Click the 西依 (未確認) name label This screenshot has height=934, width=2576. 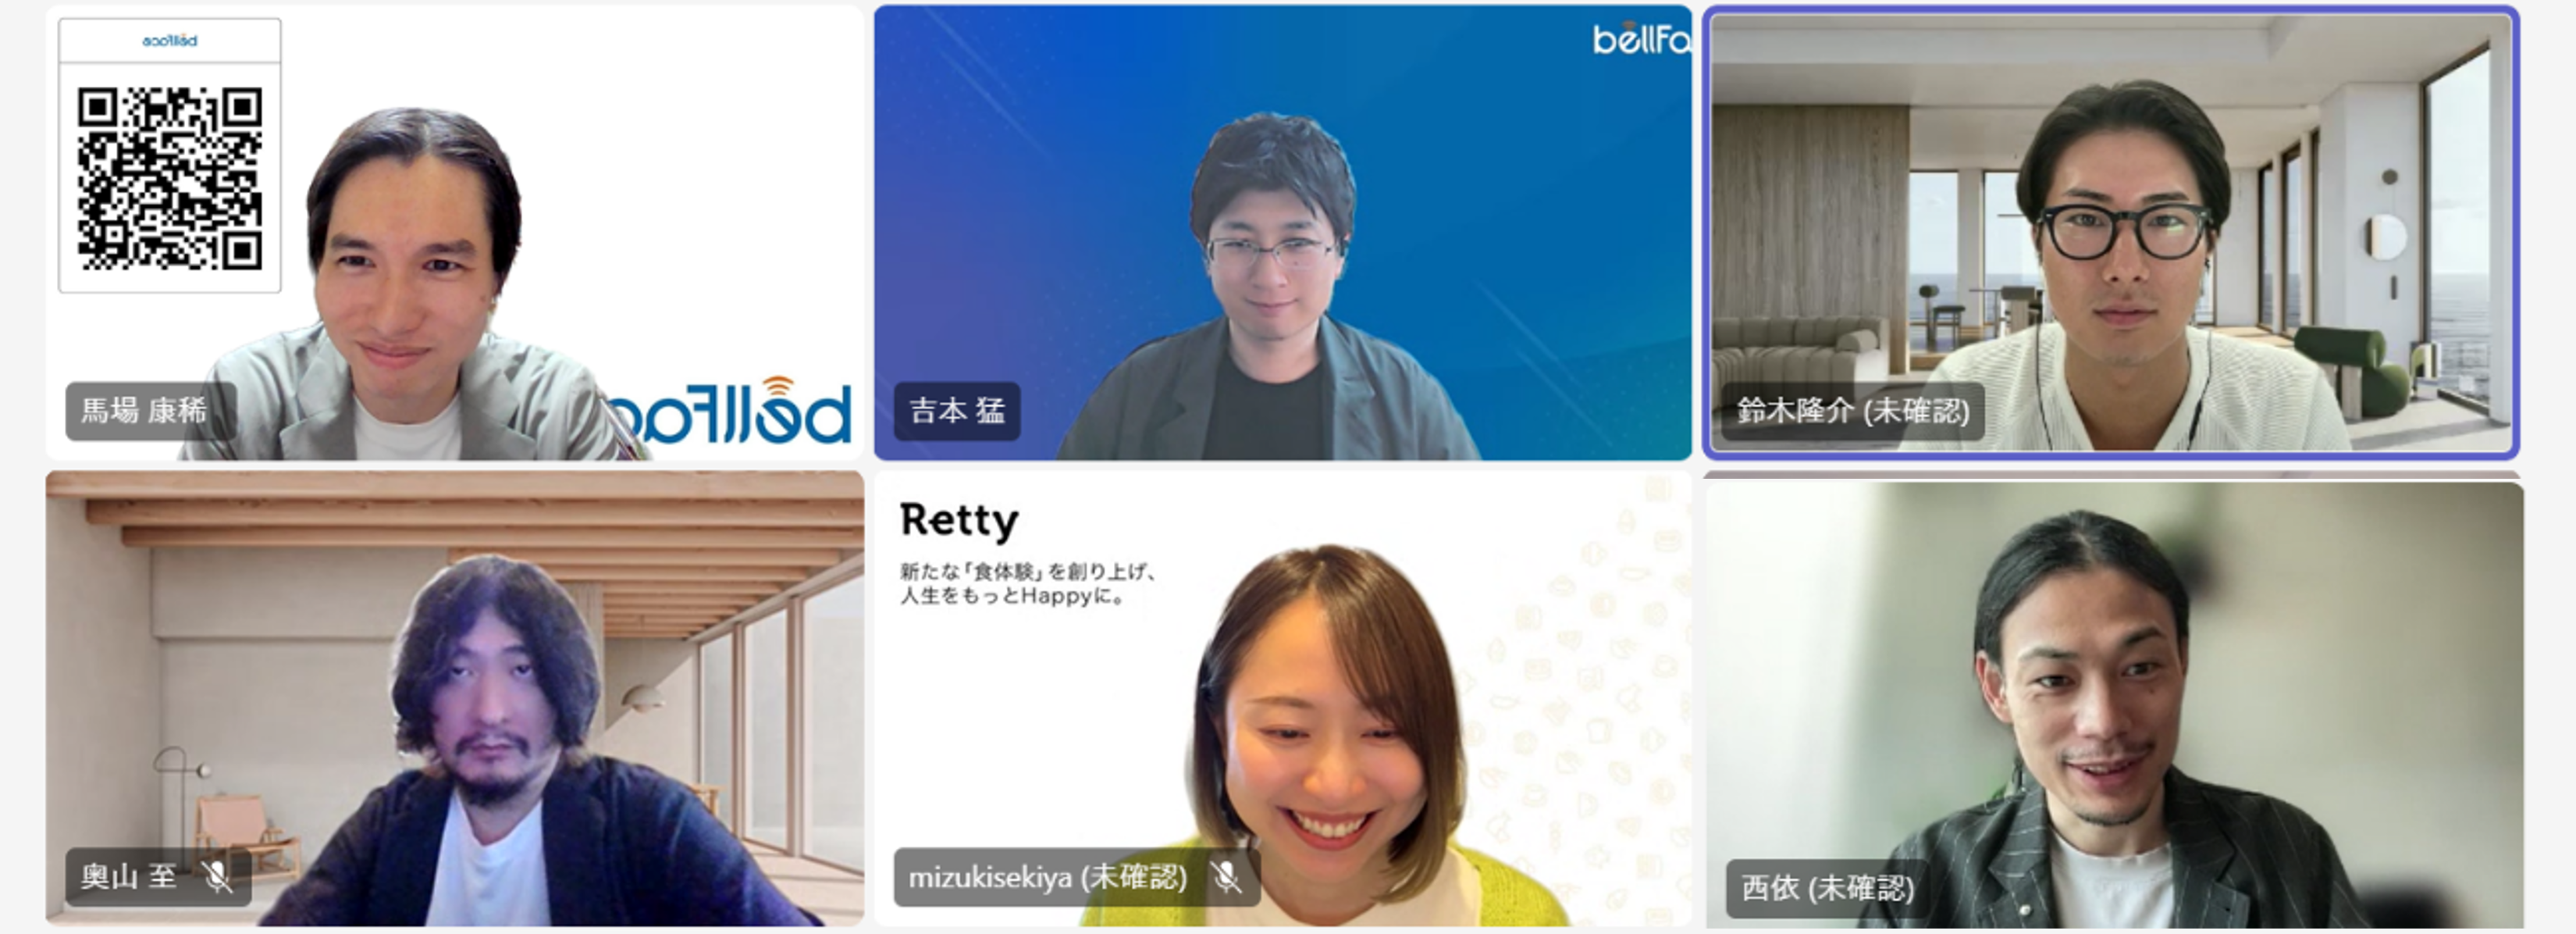tap(1827, 888)
